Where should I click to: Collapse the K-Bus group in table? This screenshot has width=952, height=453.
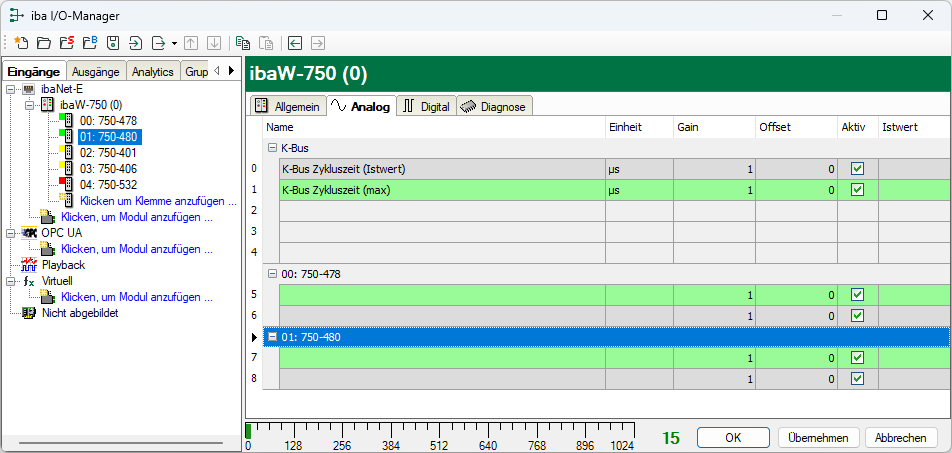(x=273, y=148)
